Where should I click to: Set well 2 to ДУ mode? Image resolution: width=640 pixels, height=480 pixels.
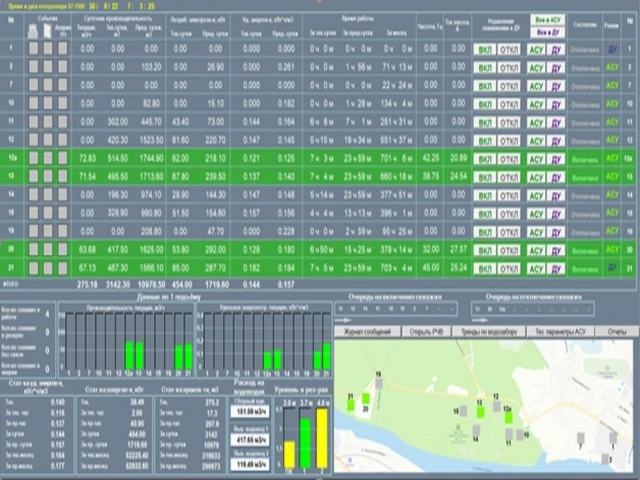point(556,68)
